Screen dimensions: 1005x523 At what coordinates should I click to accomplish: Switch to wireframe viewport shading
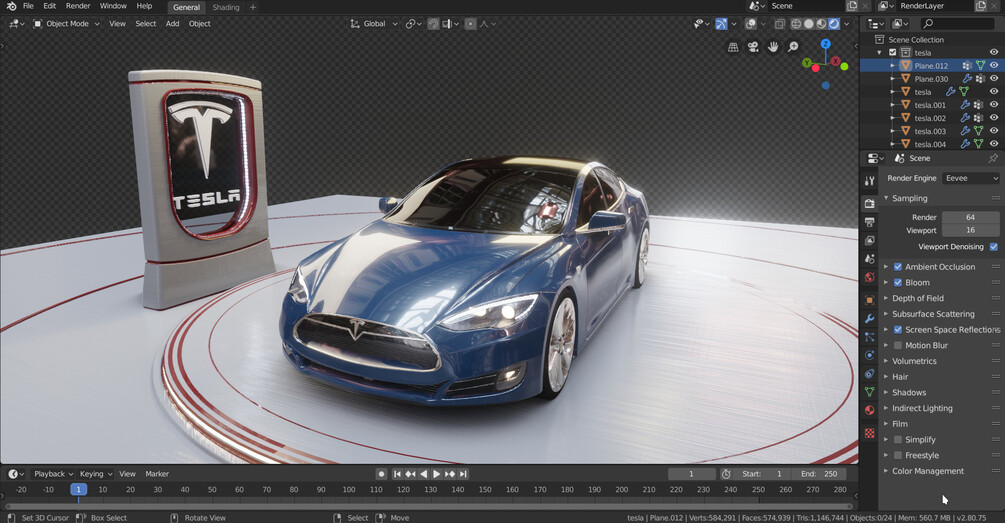point(796,24)
